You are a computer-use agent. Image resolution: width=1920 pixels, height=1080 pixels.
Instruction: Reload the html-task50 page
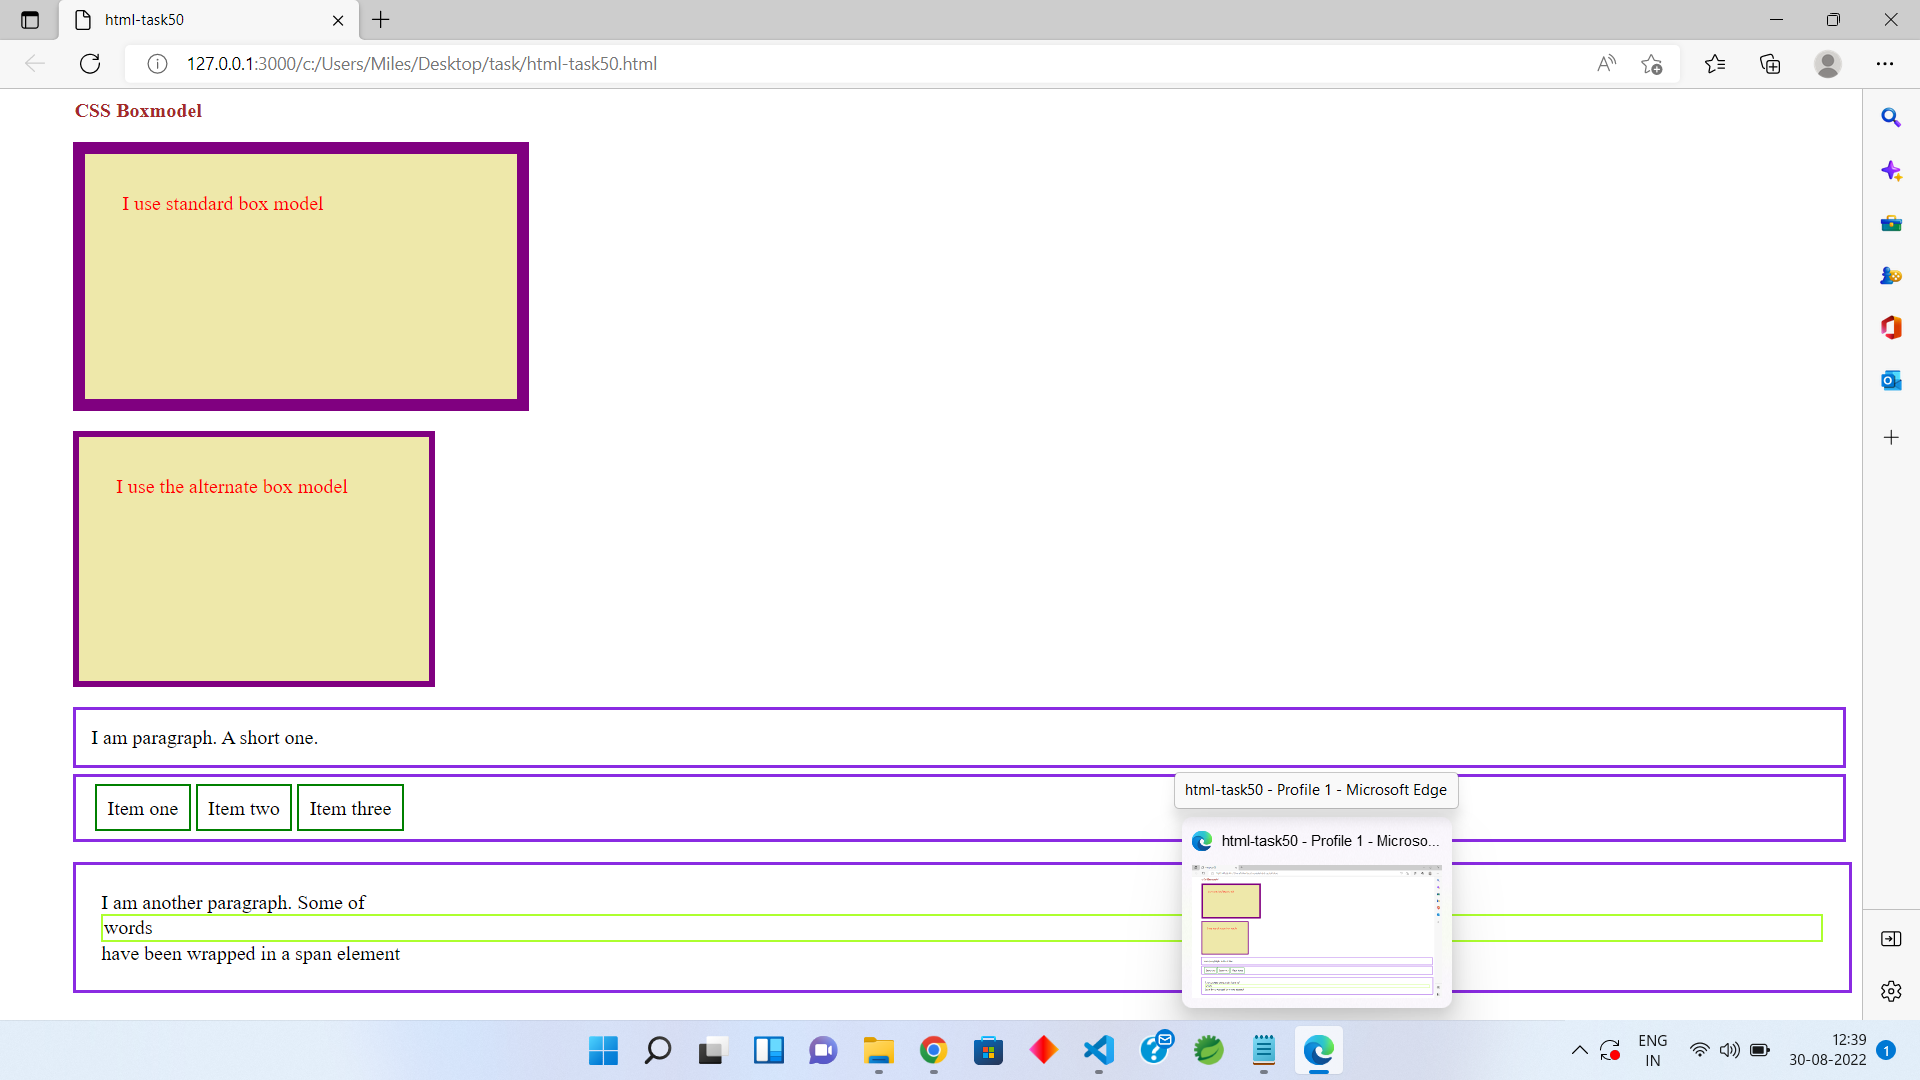point(90,63)
